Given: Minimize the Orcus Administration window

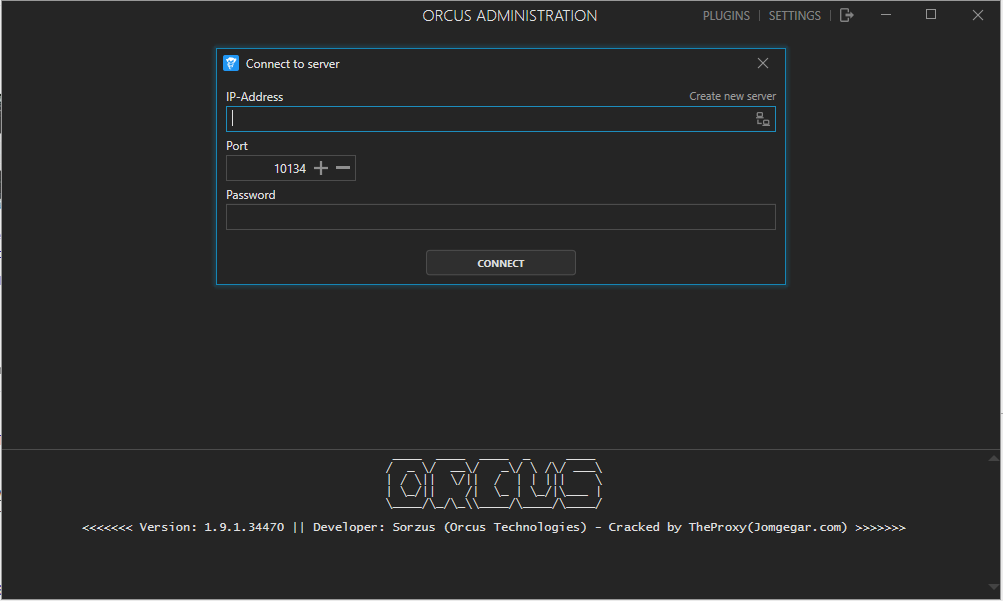Looking at the screenshot, I should [886, 14].
